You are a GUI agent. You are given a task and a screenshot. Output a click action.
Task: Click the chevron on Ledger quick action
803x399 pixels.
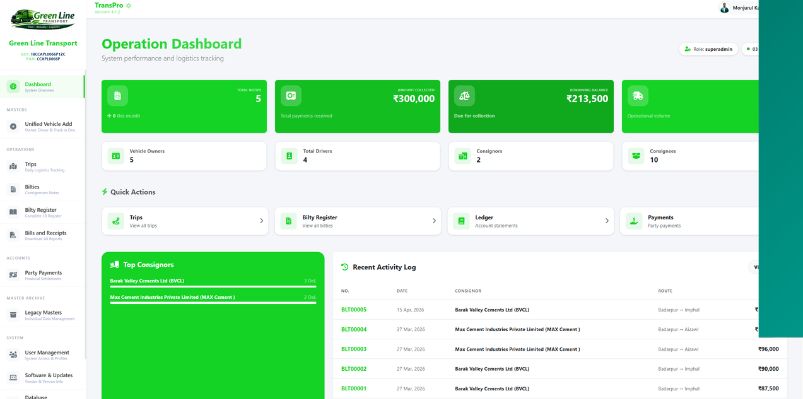coord(607,221)
